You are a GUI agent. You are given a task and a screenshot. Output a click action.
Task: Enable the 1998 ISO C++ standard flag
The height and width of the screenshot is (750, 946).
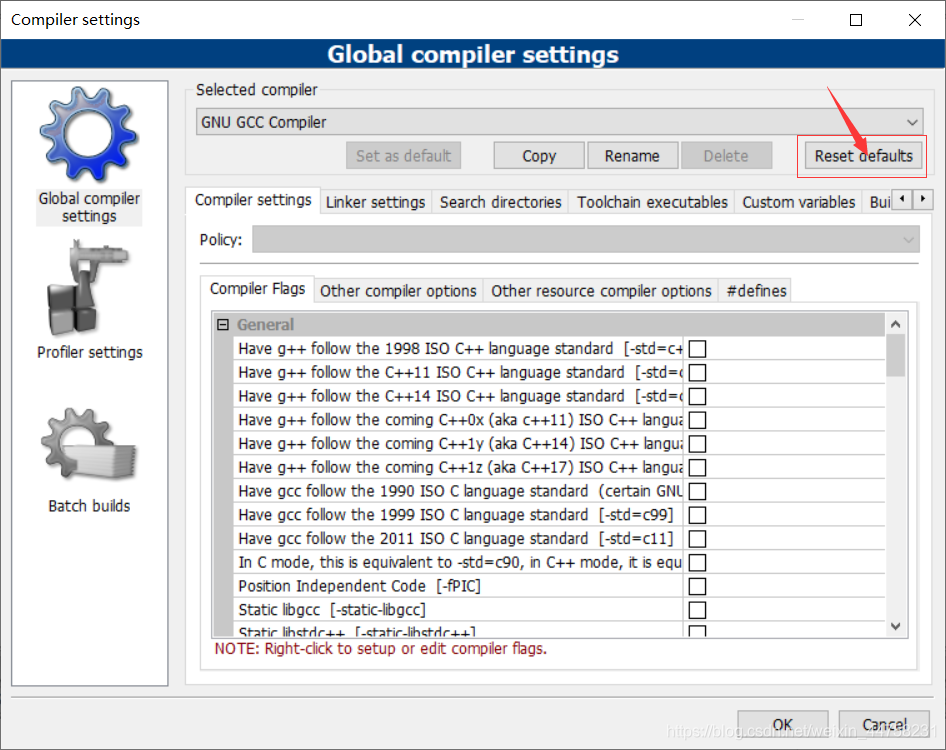point(697,349)
